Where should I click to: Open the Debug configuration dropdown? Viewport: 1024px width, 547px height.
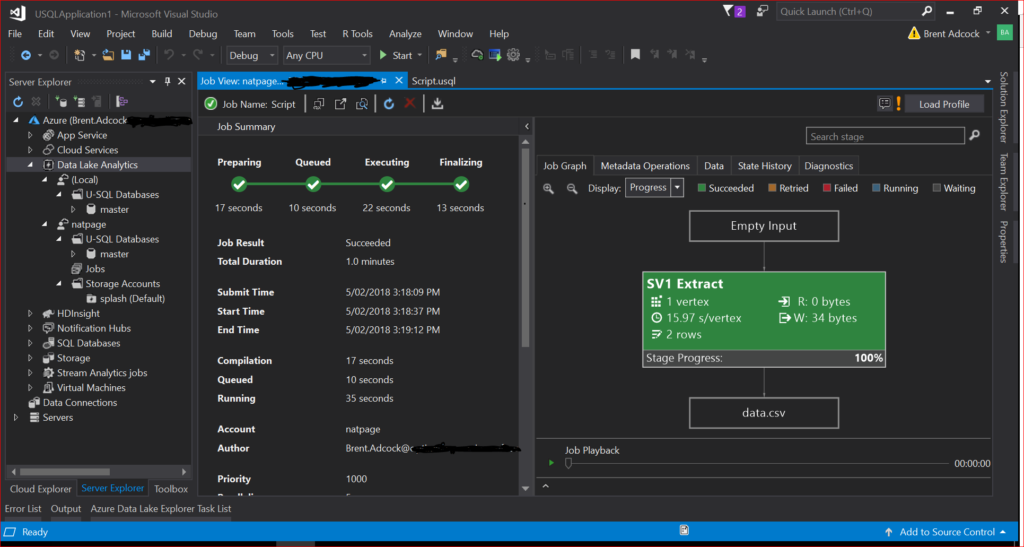[x=252, y=55]
